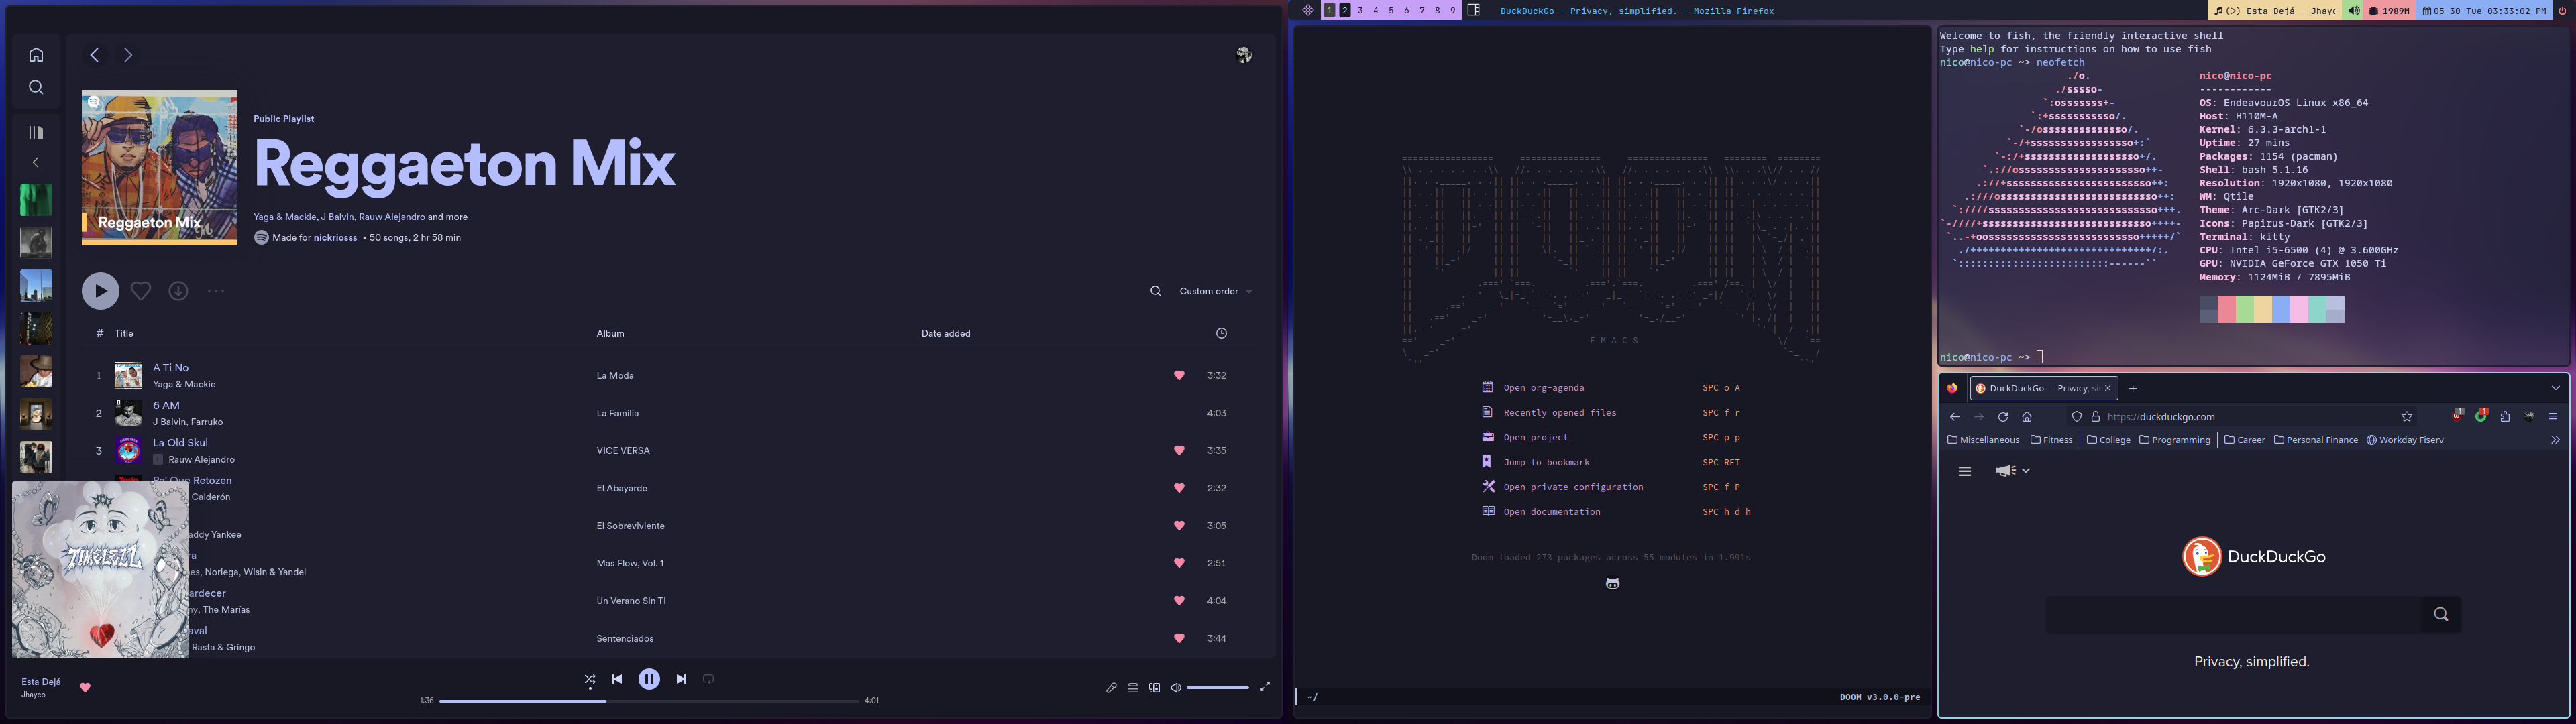This screenshot has width=2576, height=724.
Task: Play the Reggaeton Mix playlist
Action: click(x=100, y=291)
